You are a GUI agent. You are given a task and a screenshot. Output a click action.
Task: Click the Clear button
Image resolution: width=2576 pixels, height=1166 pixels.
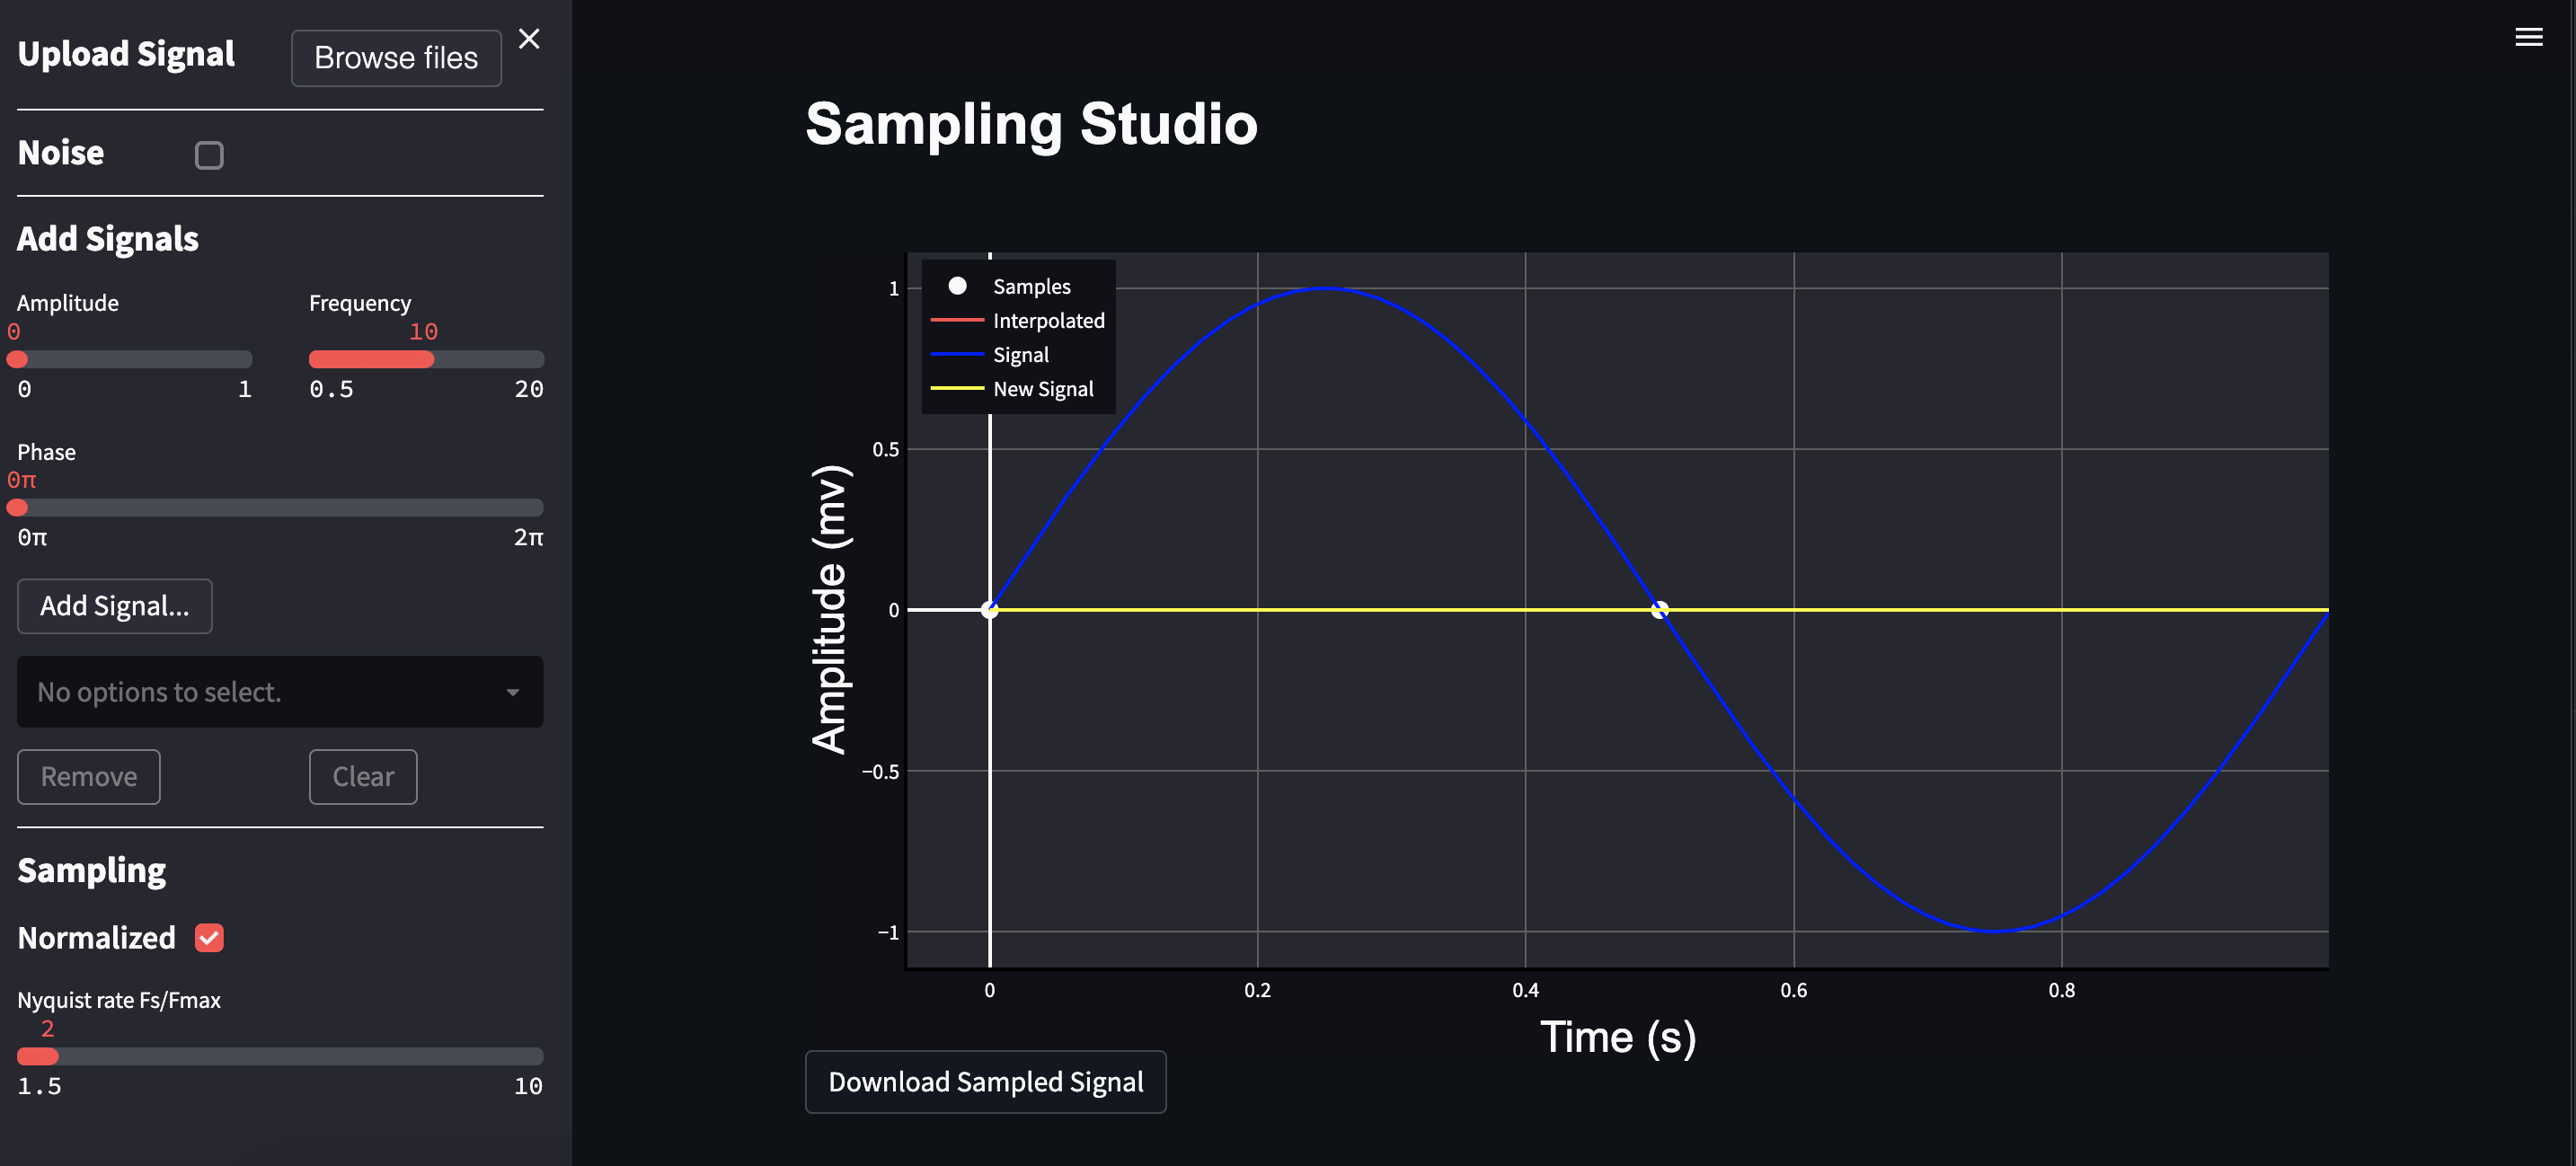point(362,776)
